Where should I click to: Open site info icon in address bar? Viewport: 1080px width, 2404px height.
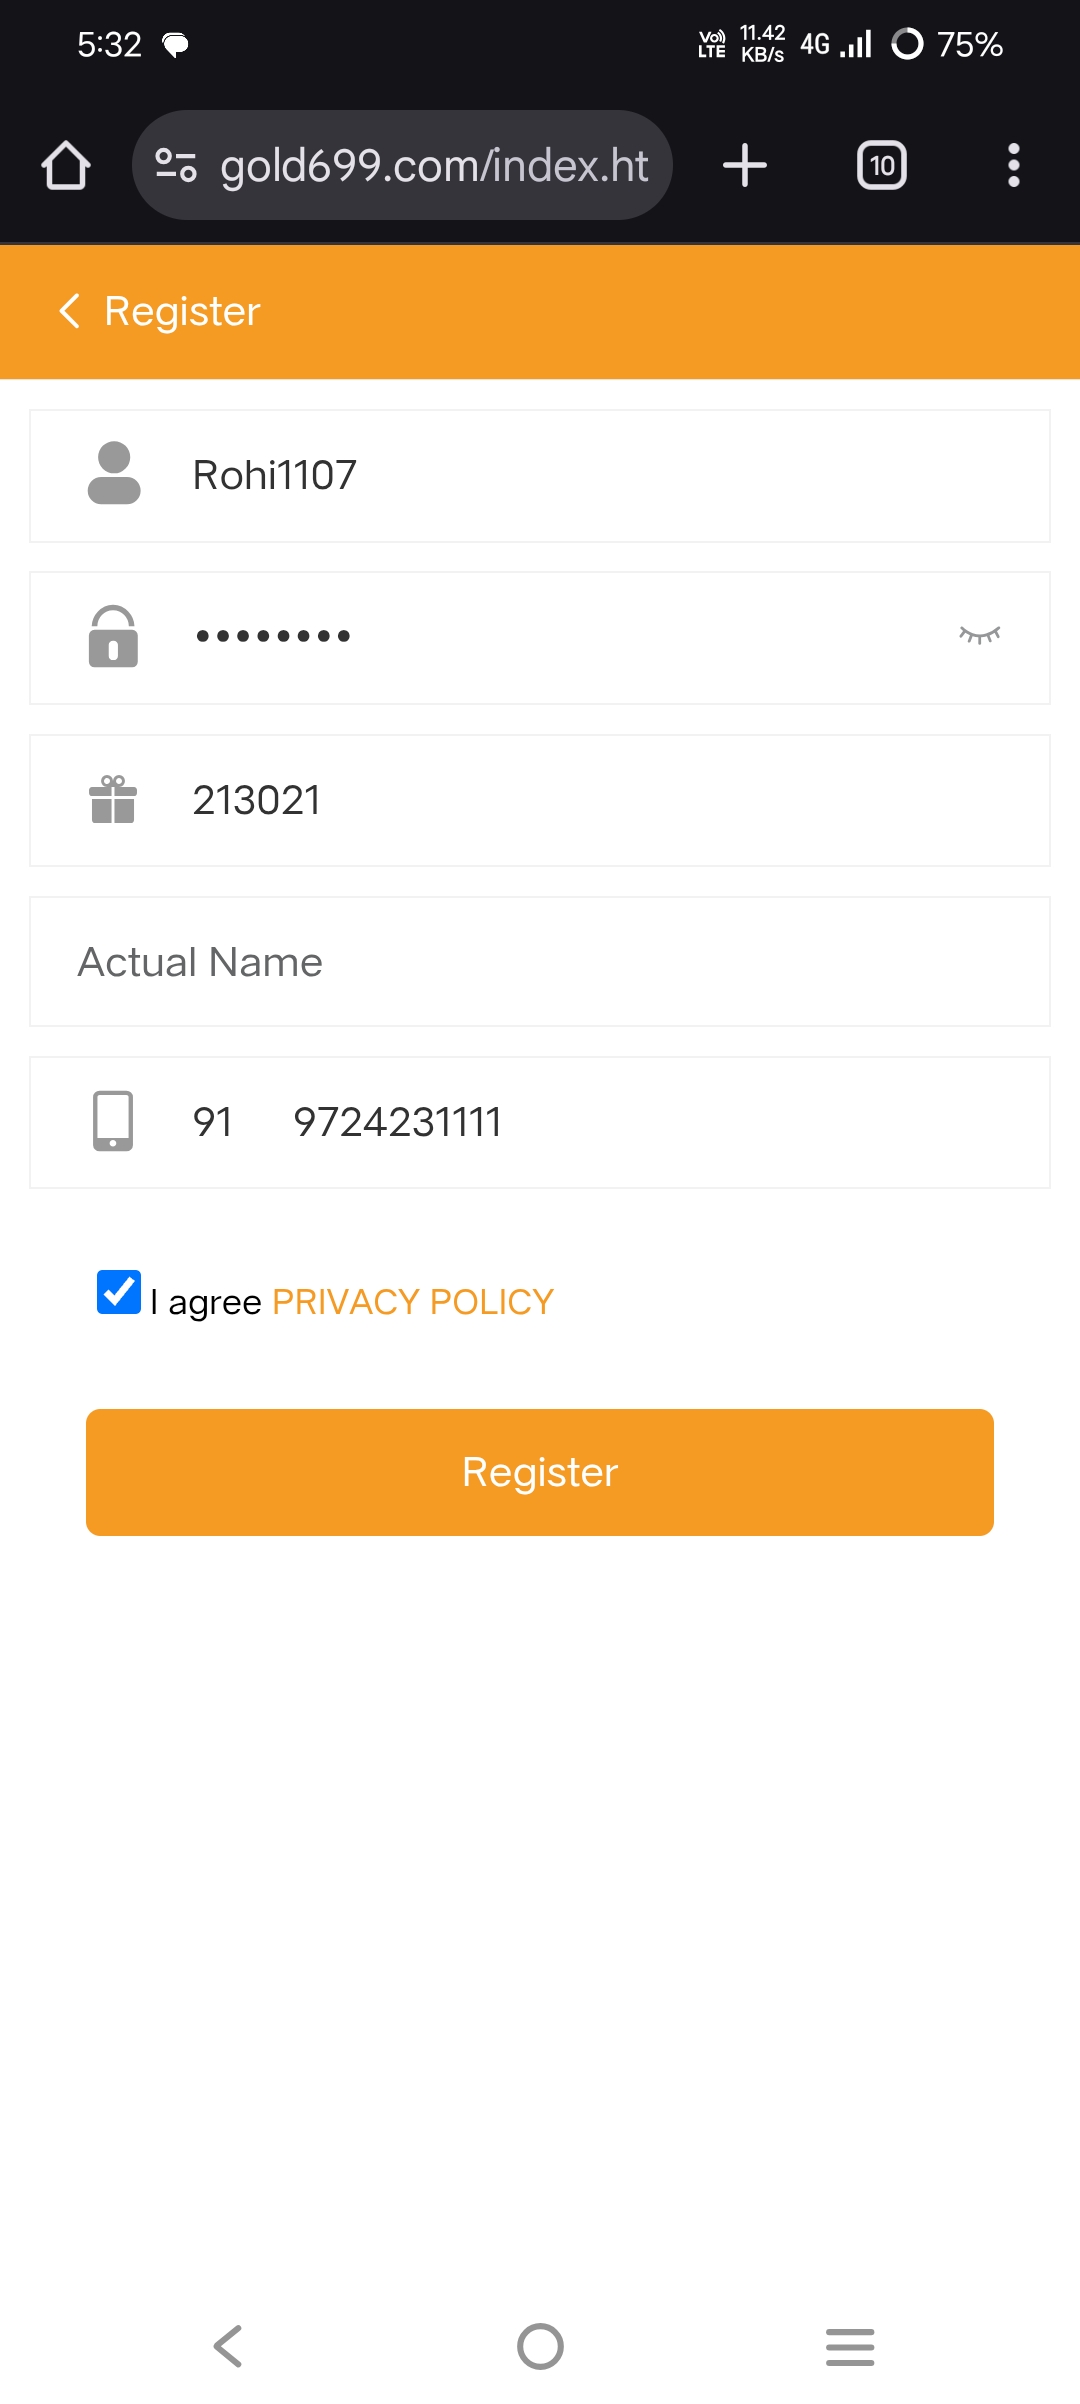click(x=176, y=165)
